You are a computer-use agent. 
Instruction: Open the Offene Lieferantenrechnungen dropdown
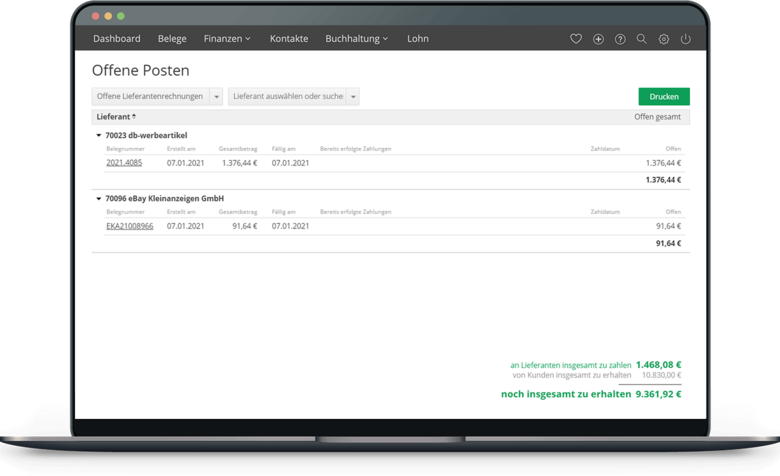click(x=217, y=97)
